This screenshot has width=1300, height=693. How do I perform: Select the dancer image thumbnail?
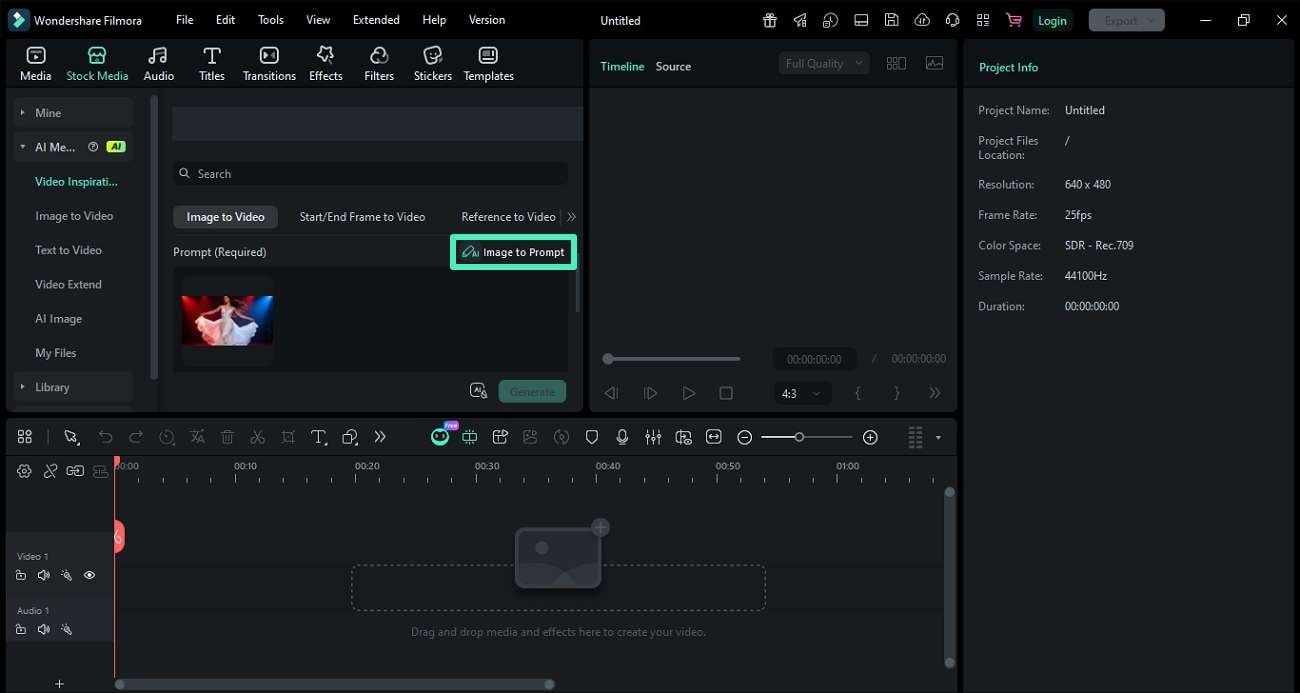[x=227, y=320]
